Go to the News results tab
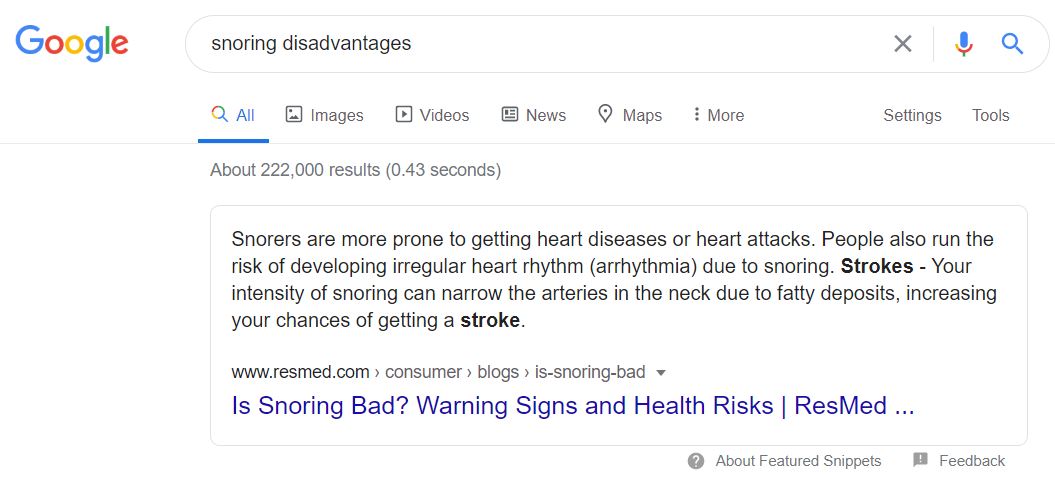This screenshot has width=1055, height=479. (534, 115)
